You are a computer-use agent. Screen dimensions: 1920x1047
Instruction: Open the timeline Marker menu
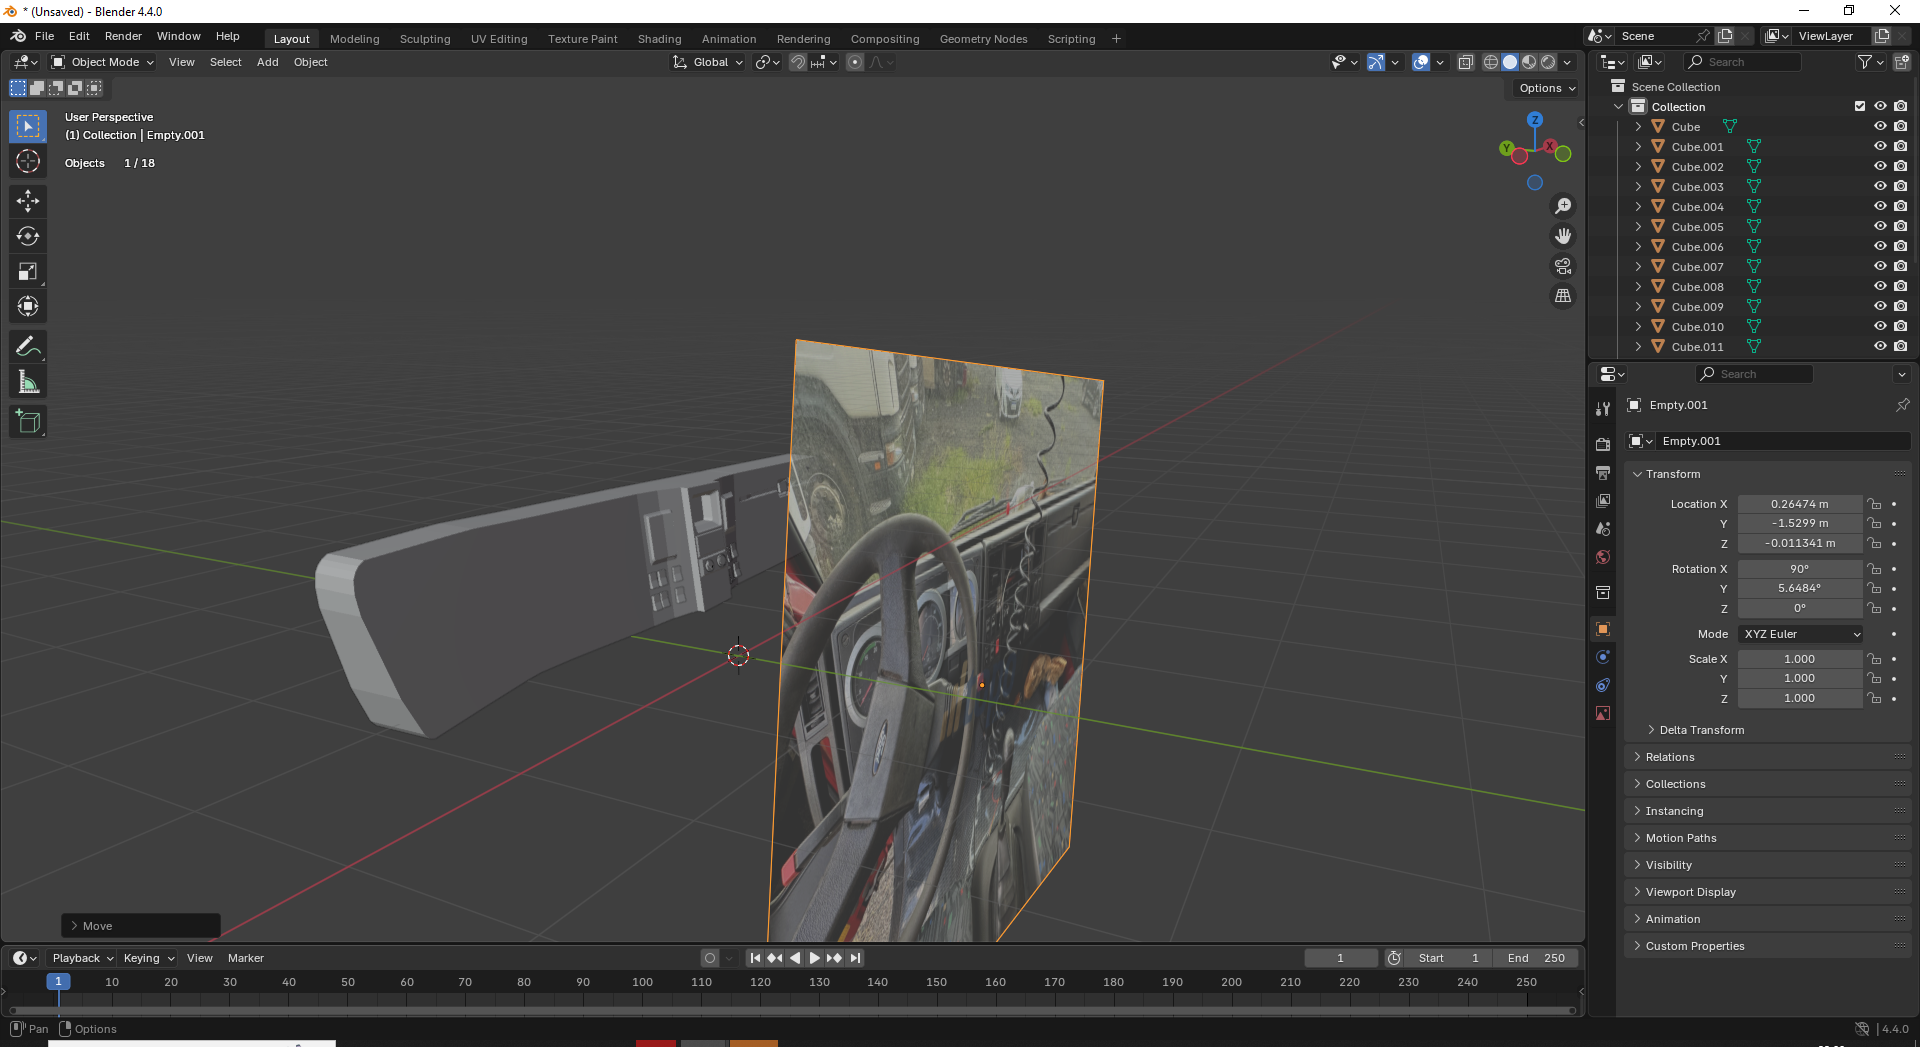245,958
